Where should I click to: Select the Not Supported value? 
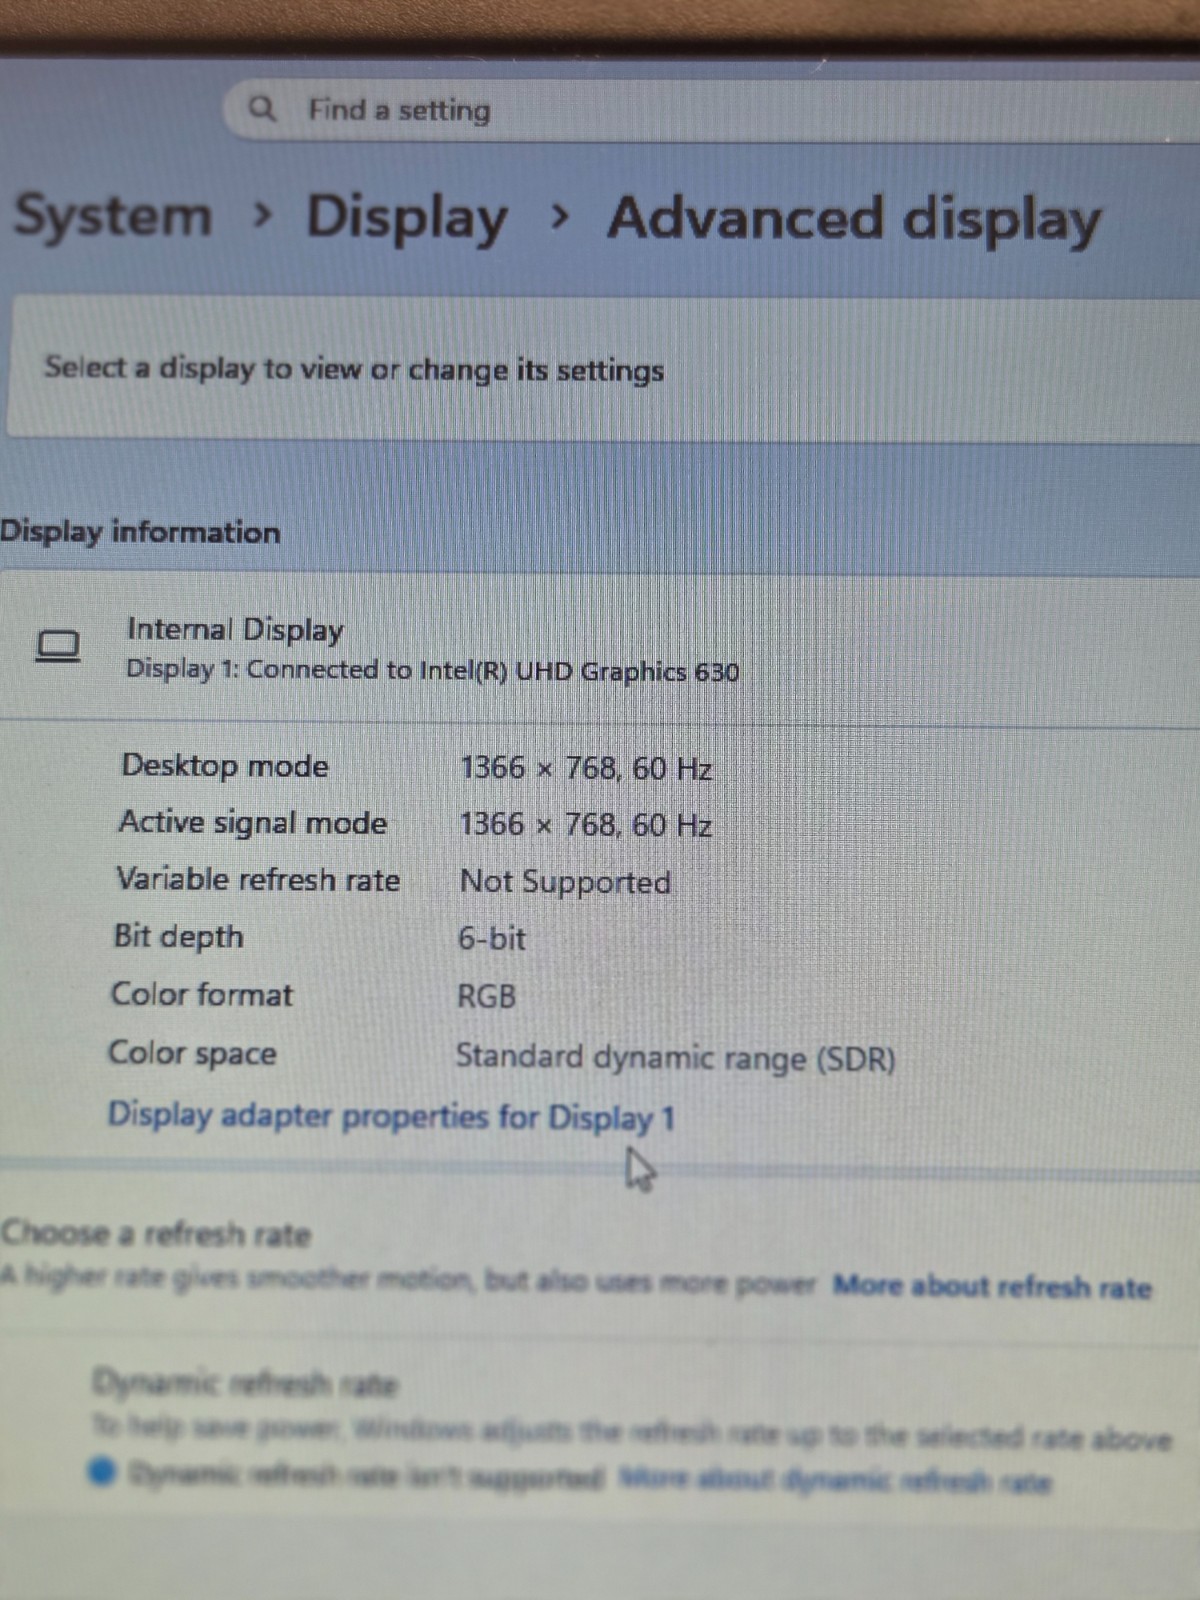click(565, 882)
